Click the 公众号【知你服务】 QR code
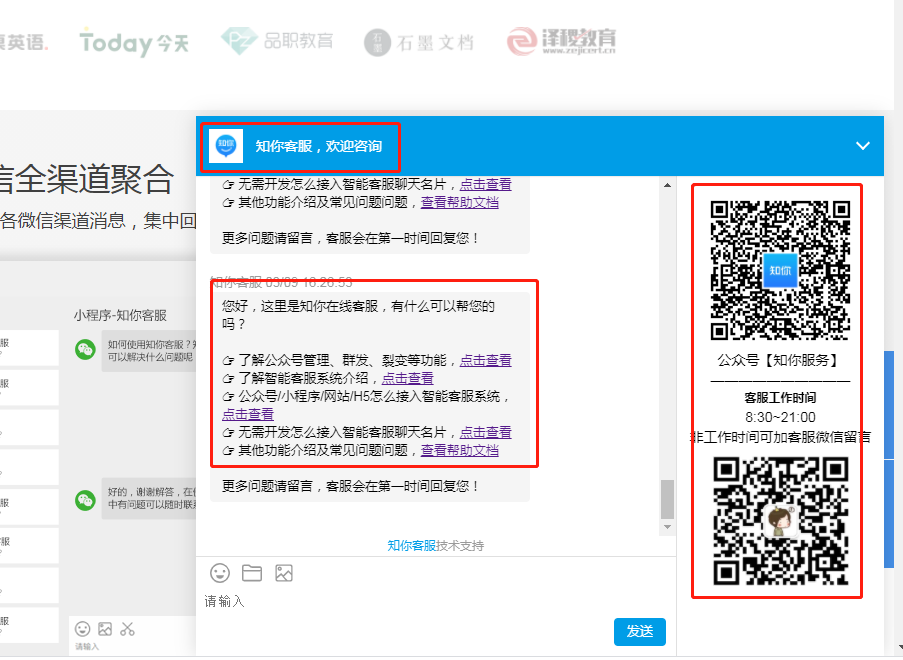Screen dimensions: 903x660 780,270
